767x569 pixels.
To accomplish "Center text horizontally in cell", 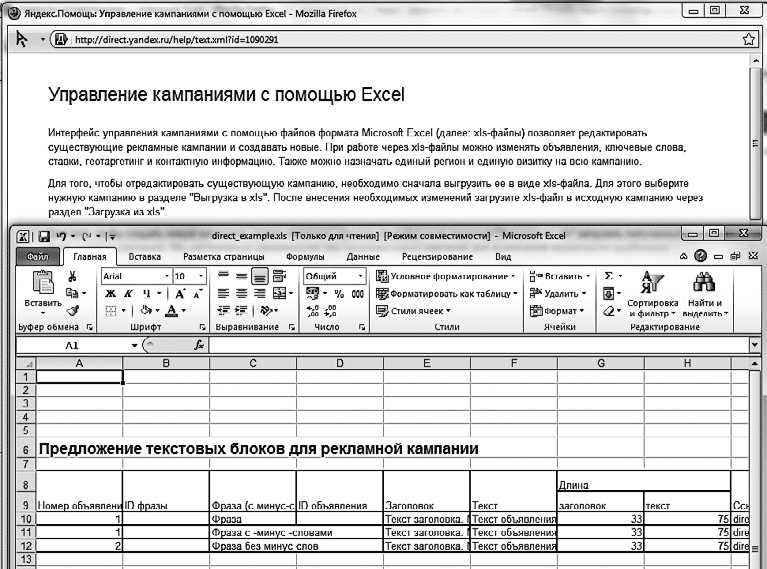I will pyautogui.click(x=241, y=294).
